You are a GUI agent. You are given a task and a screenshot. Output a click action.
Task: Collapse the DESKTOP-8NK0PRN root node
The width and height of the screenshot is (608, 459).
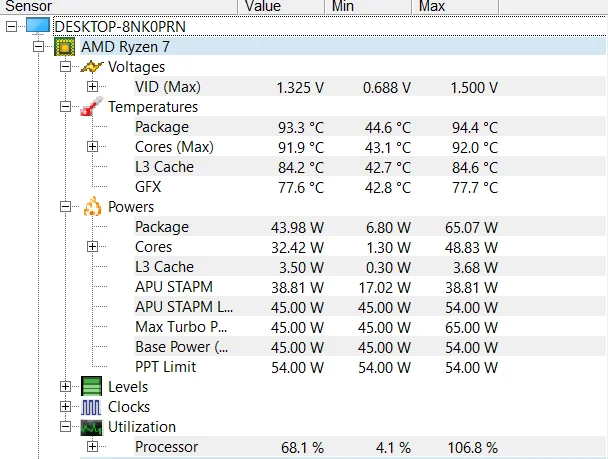12,26
